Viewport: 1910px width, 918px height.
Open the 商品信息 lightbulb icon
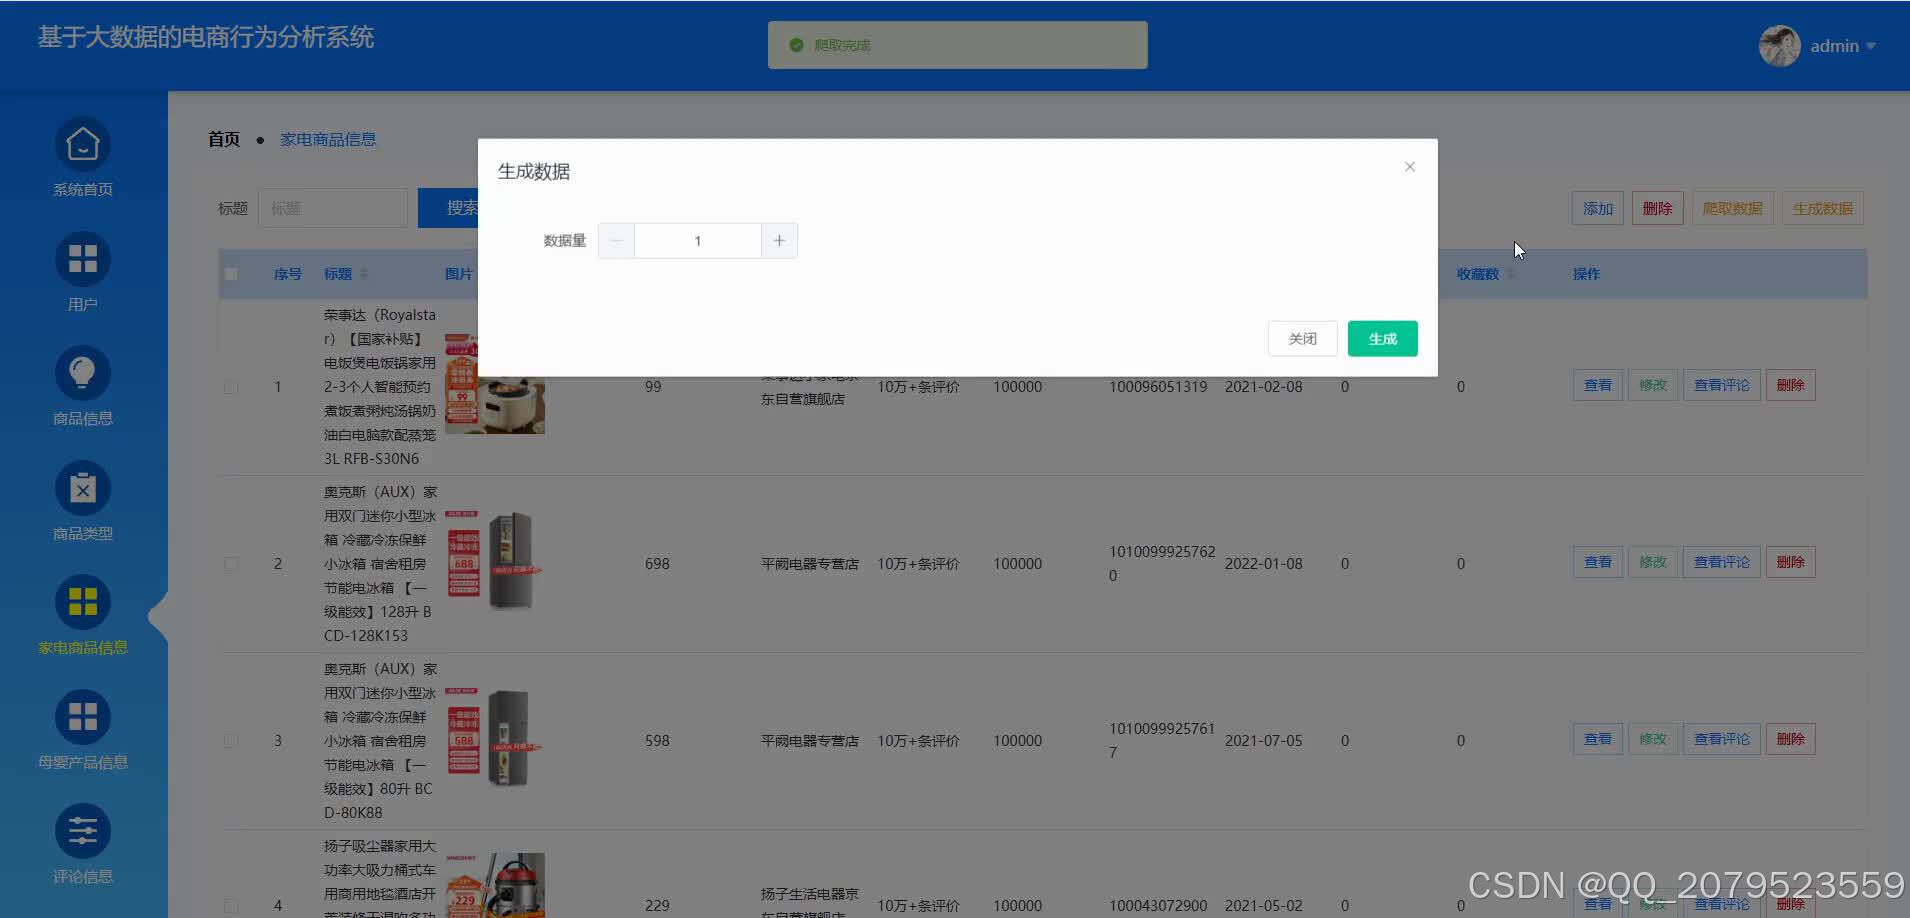(x=82, y=374)
